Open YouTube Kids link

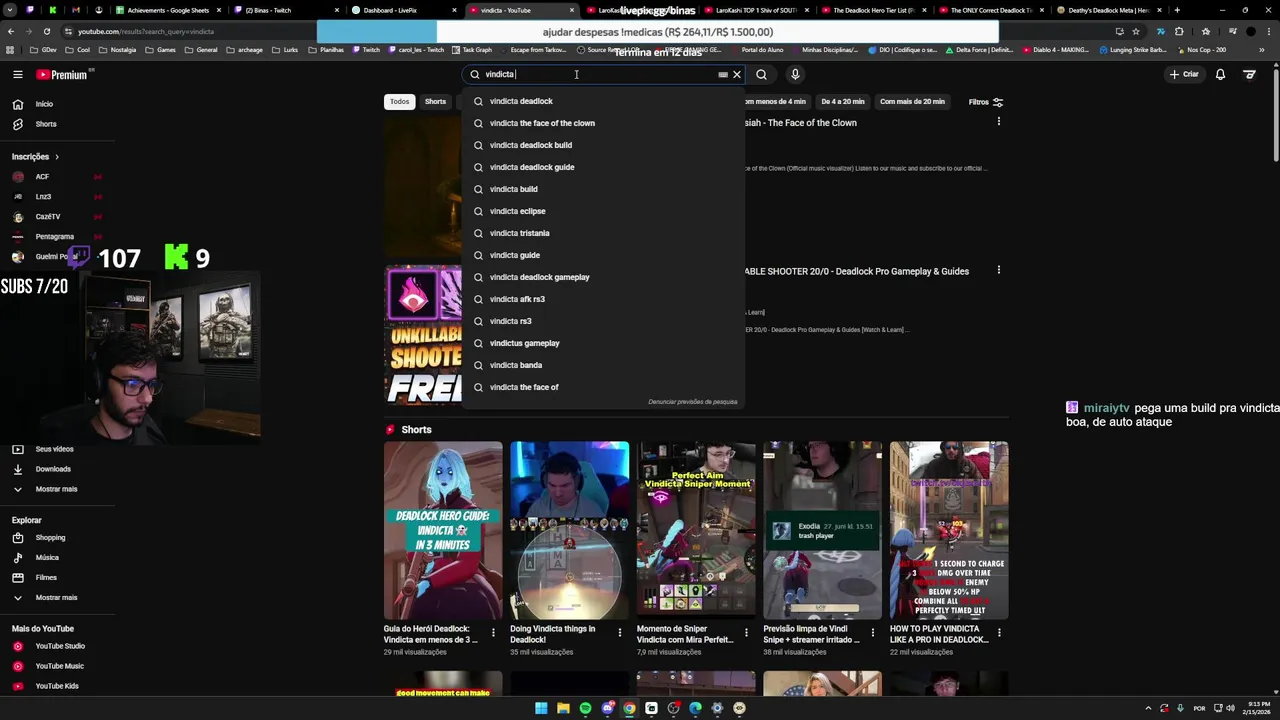[56, 686]
